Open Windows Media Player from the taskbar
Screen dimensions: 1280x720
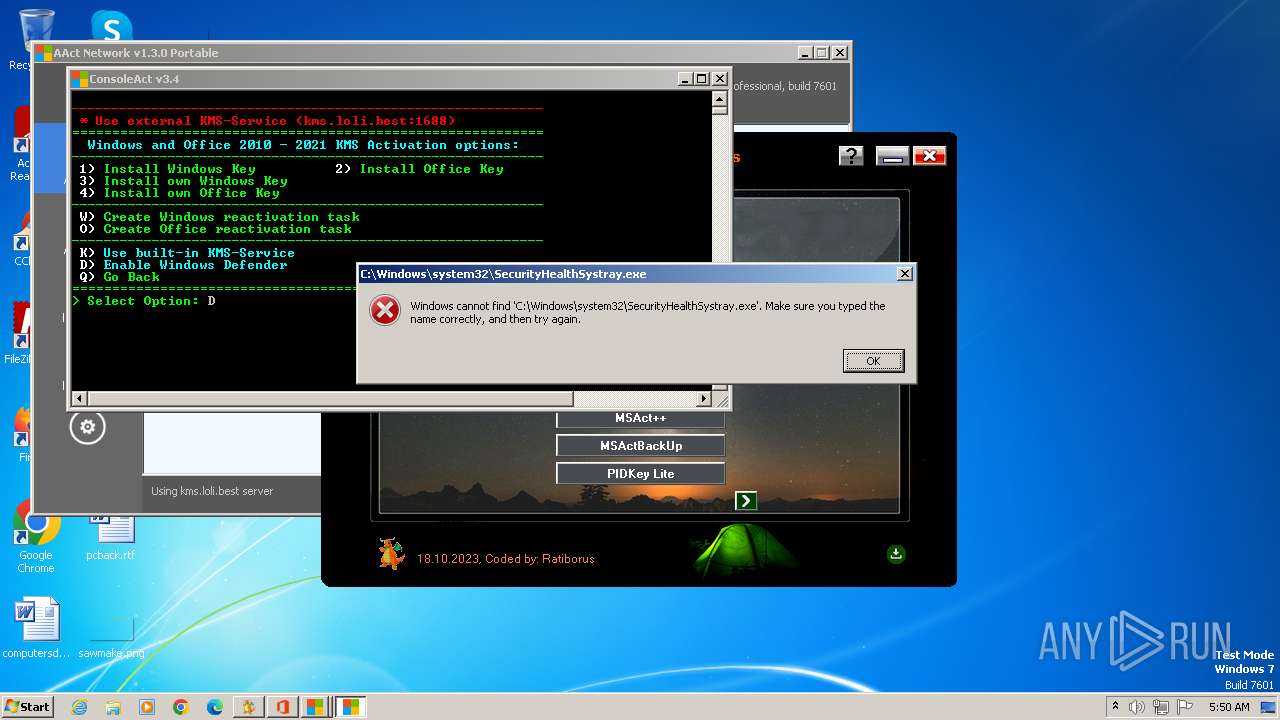click(147, 707)
